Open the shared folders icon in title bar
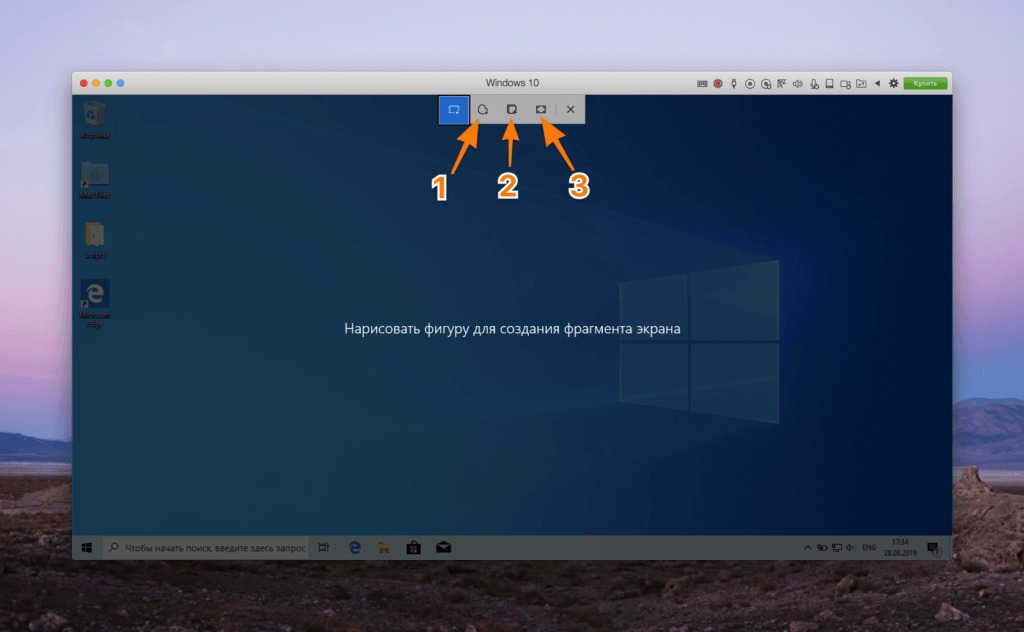 click(861, 84)
